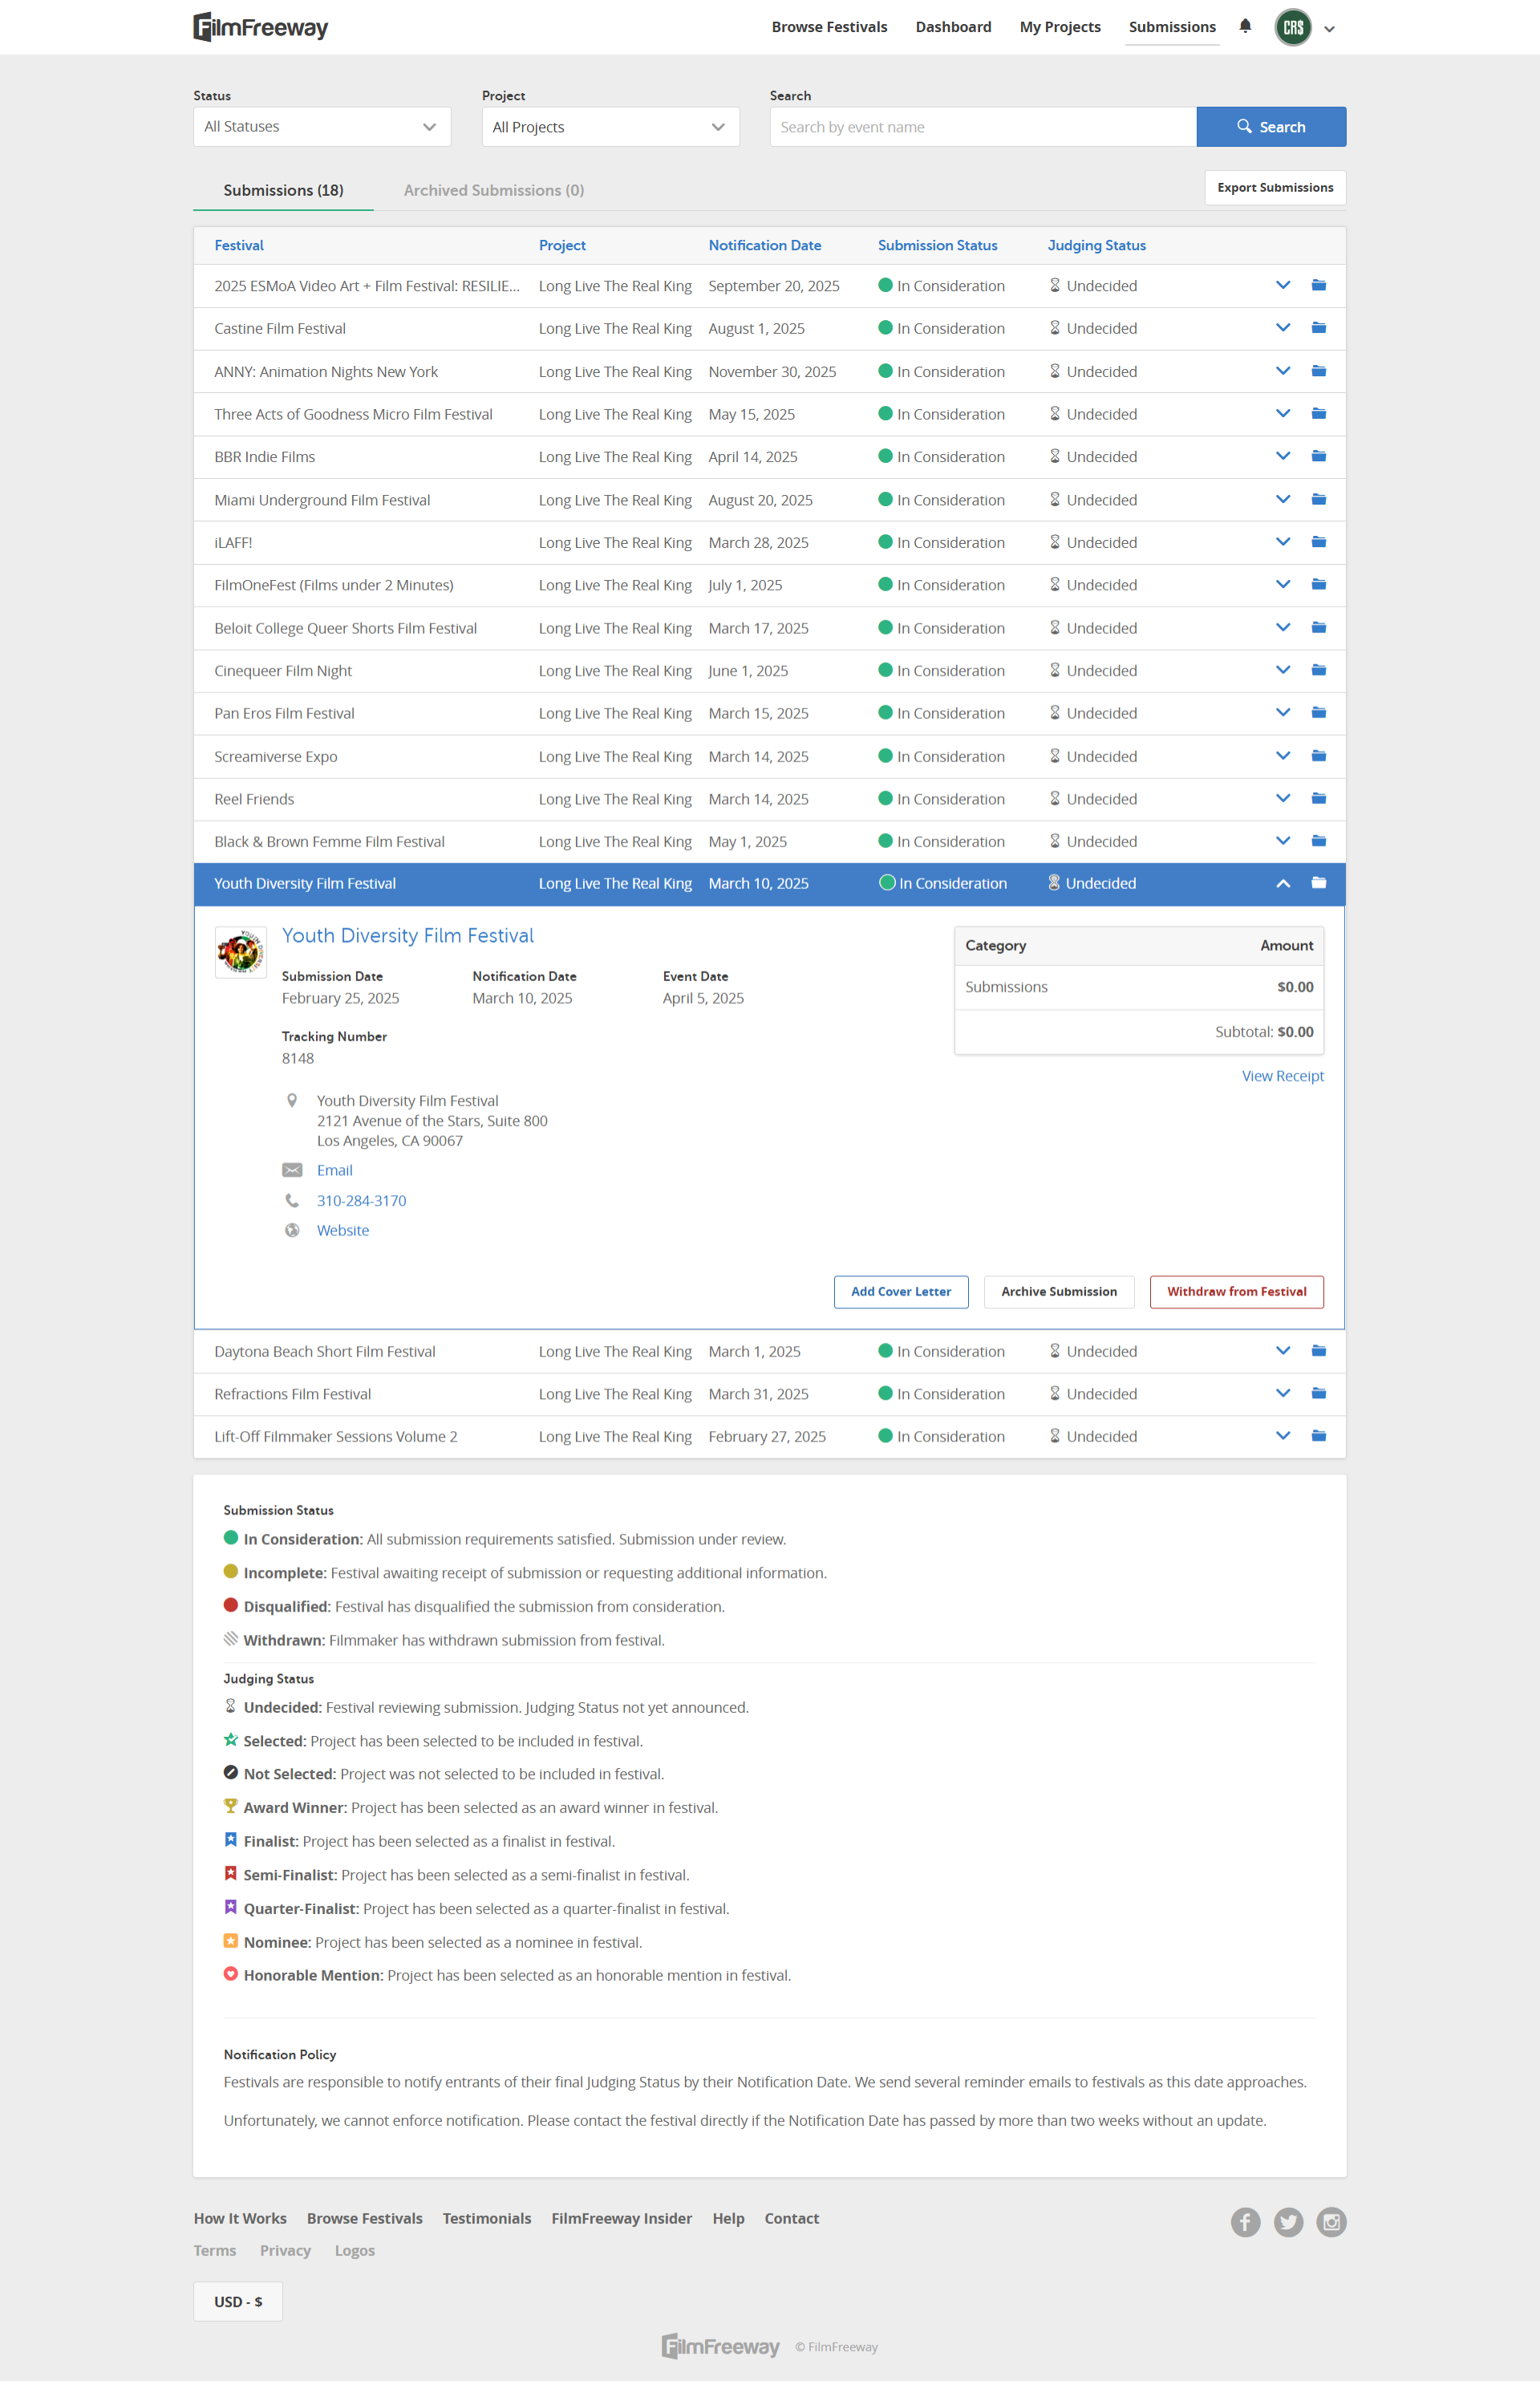Click the Search by event name field
Screen dimensions: 1540x2381
(x=982, y=127)
